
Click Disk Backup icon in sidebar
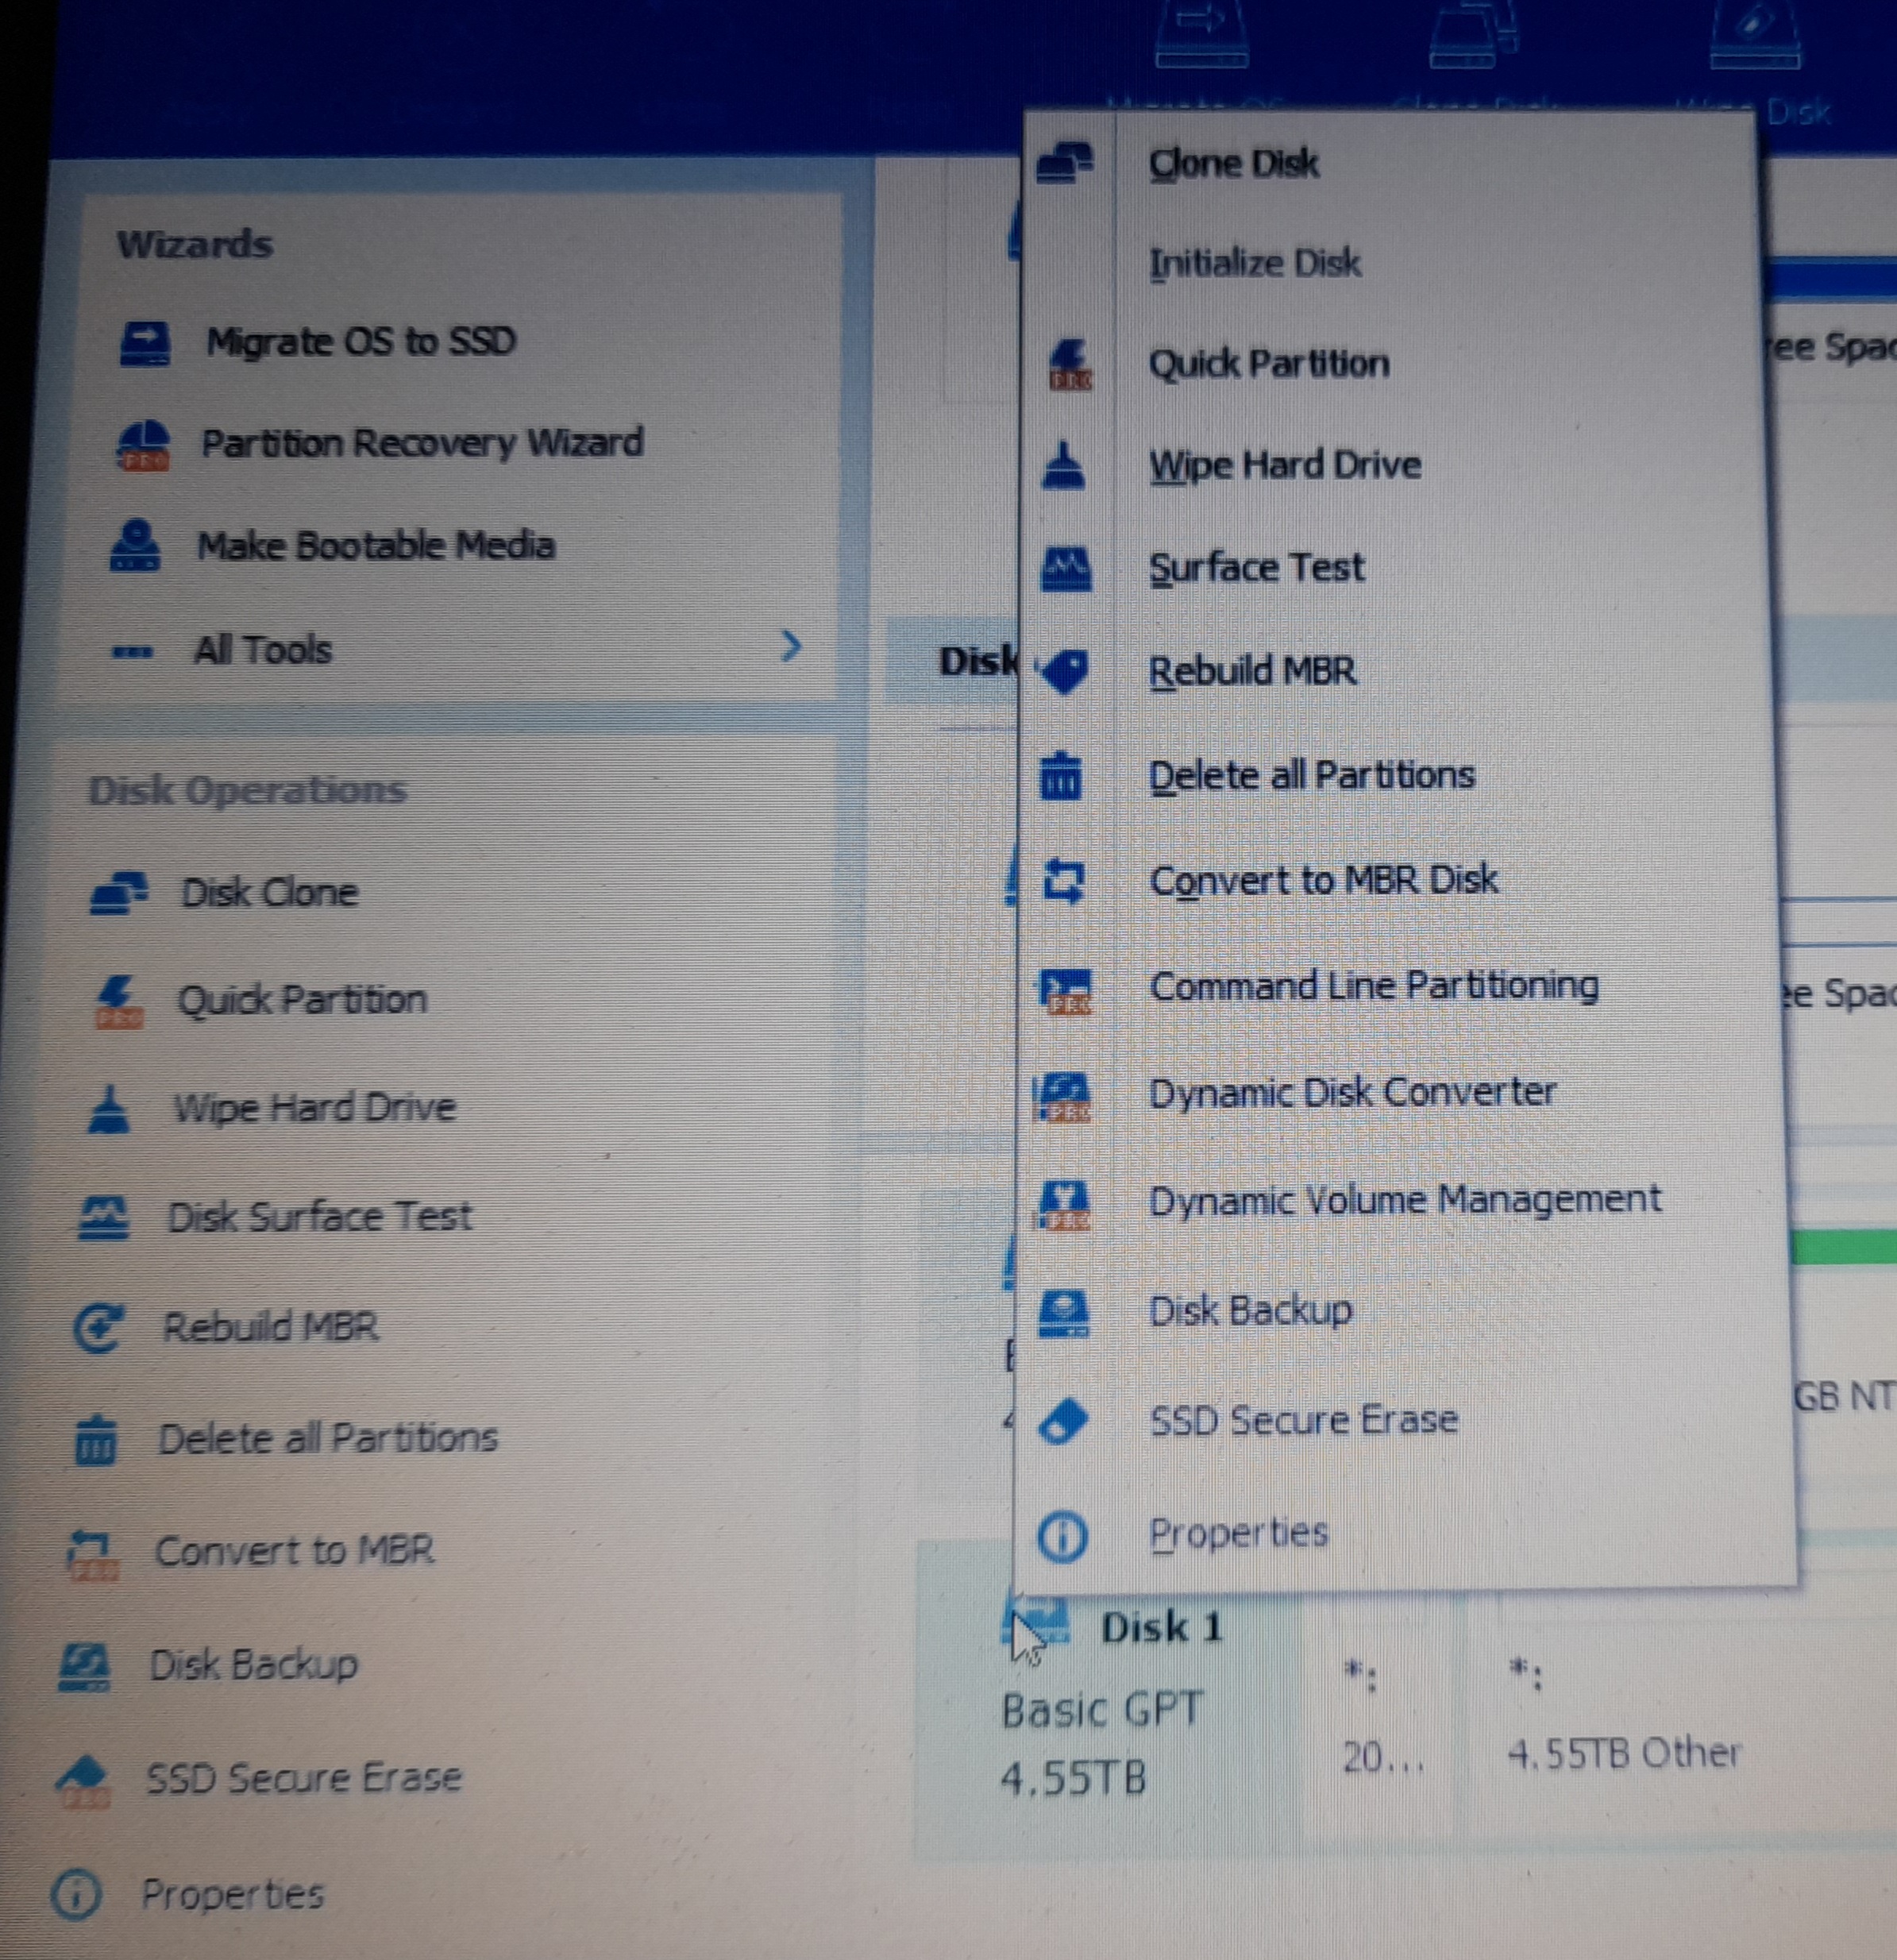tap(85, 1667)
